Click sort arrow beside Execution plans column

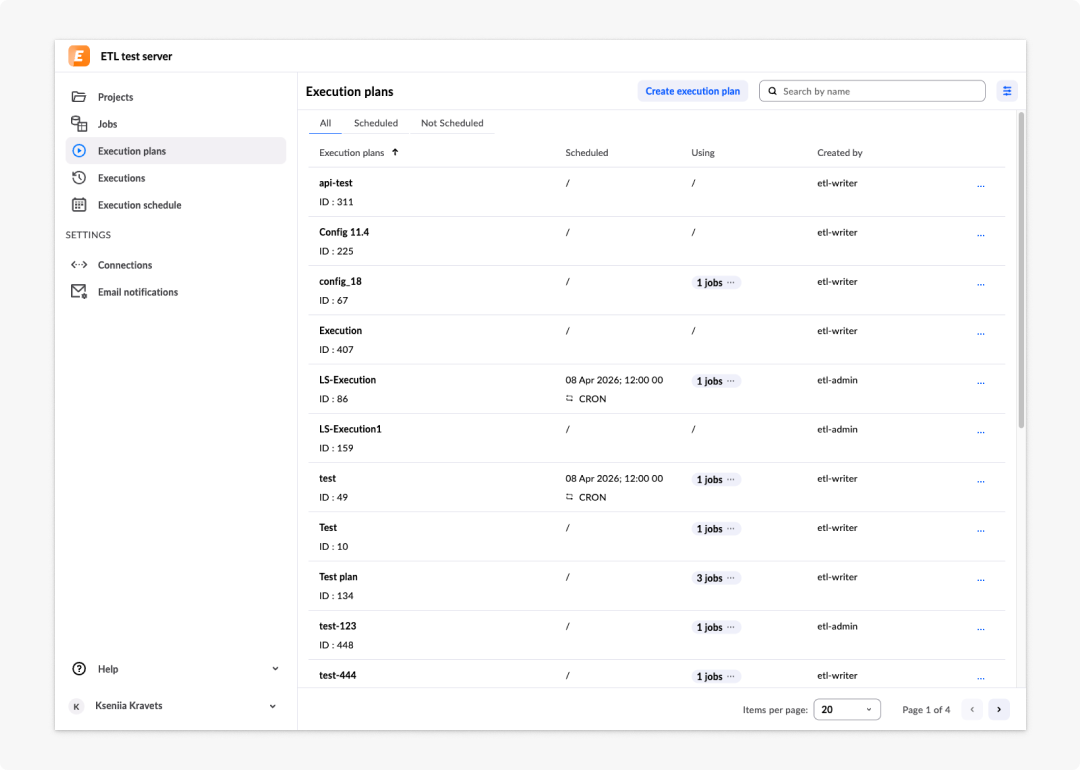[x=395, y=152]
